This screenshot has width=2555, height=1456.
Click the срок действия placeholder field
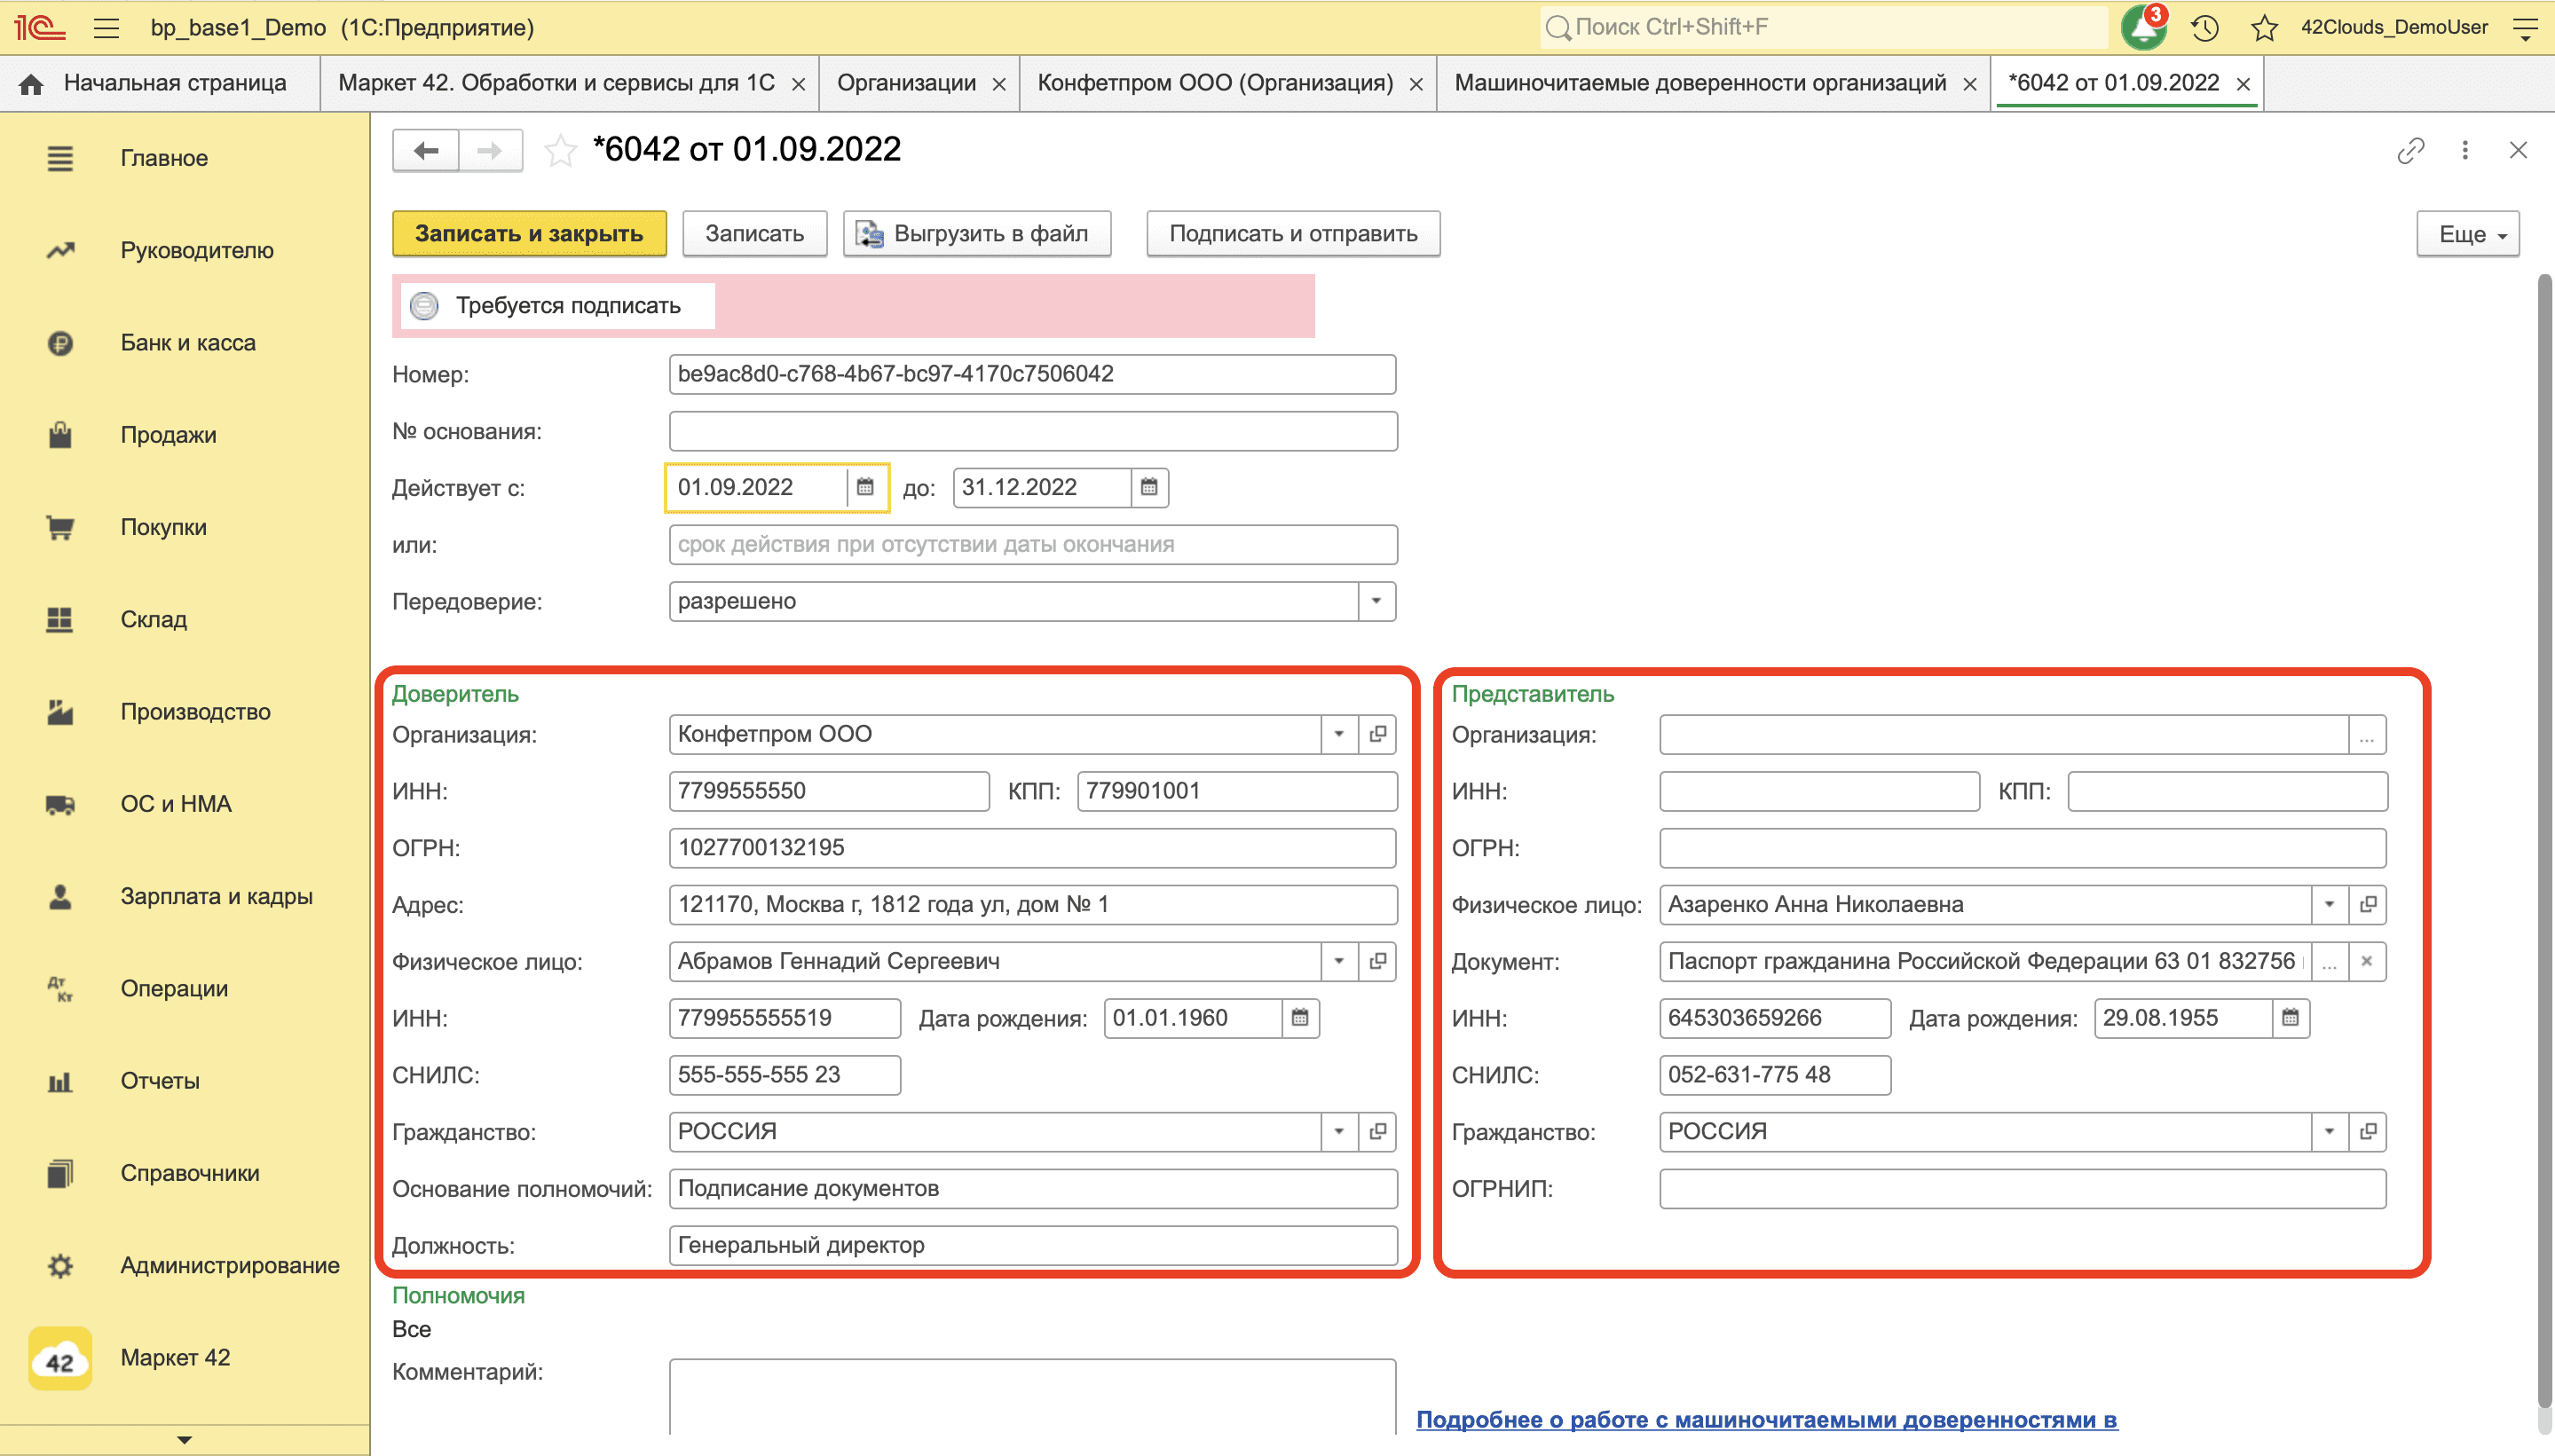[x=1033, y=544]
